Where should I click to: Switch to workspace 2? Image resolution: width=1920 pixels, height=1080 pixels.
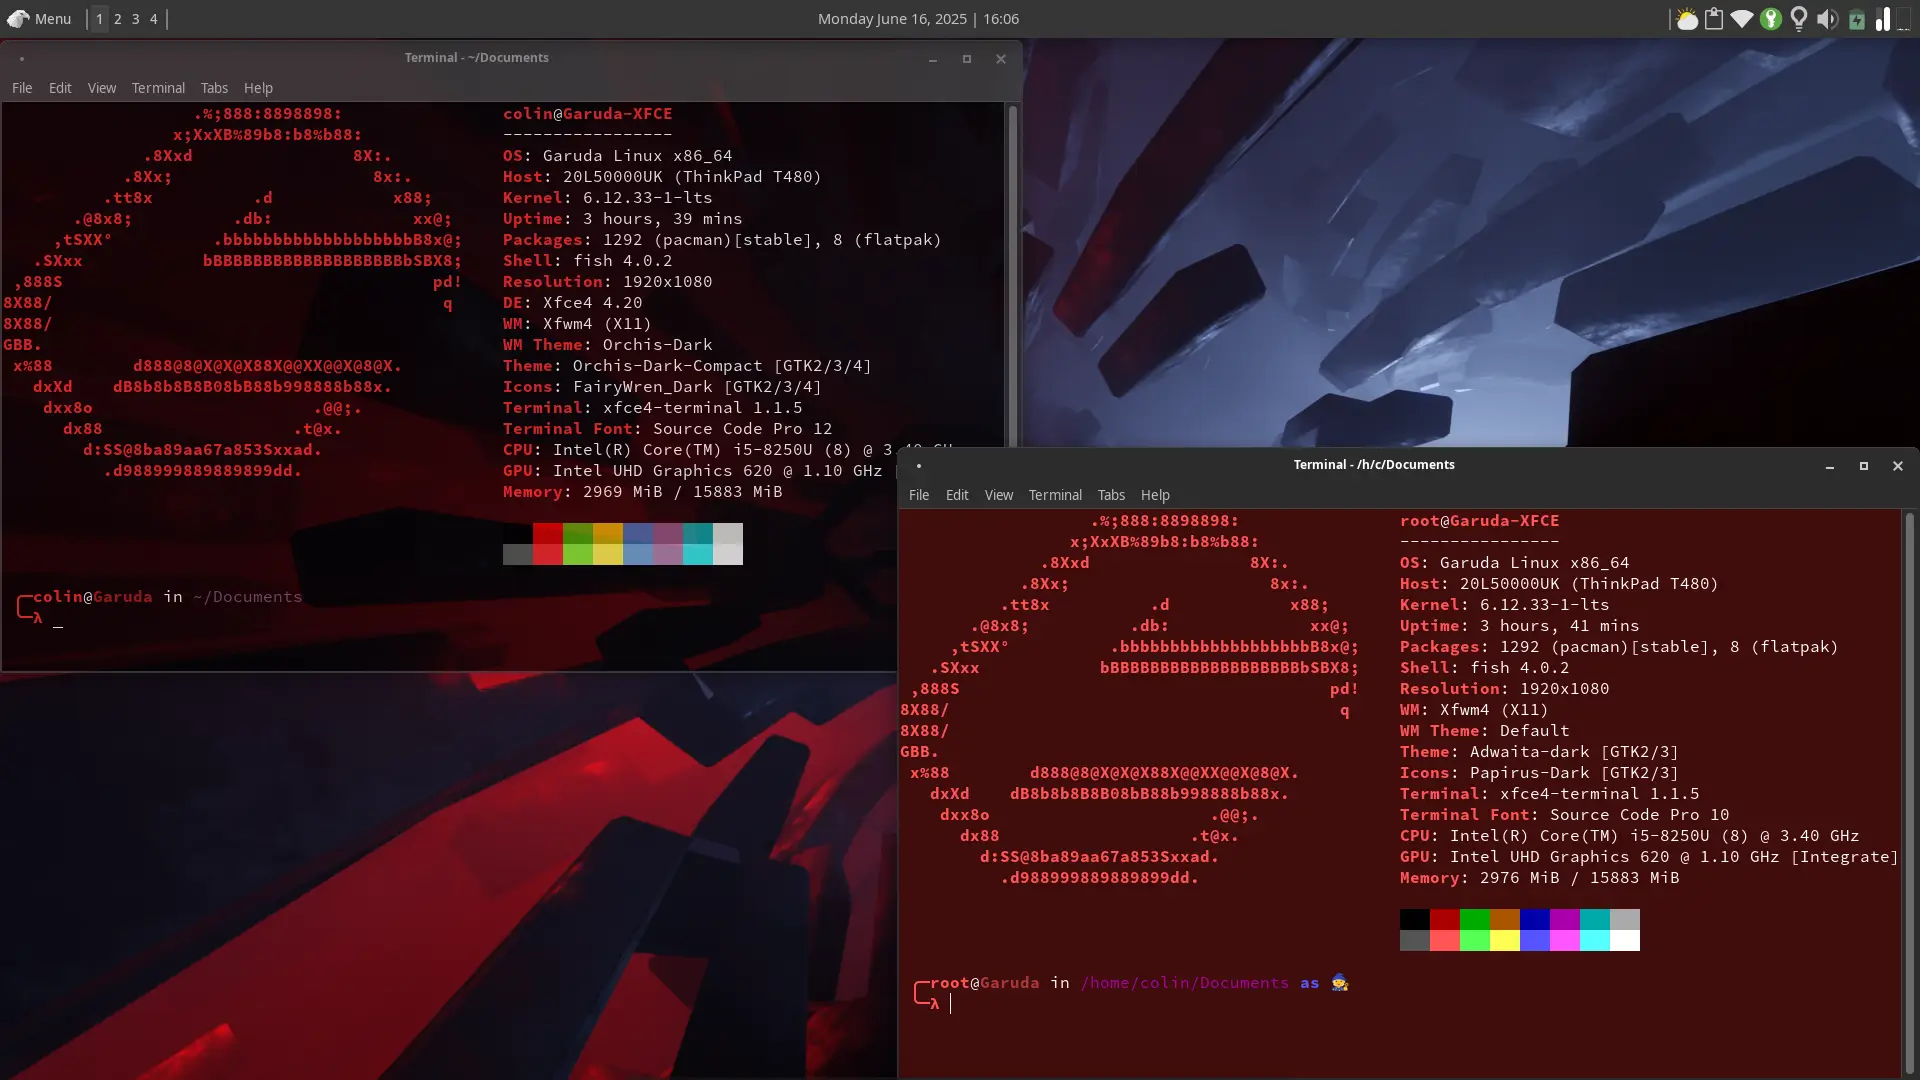pos(118,19)
